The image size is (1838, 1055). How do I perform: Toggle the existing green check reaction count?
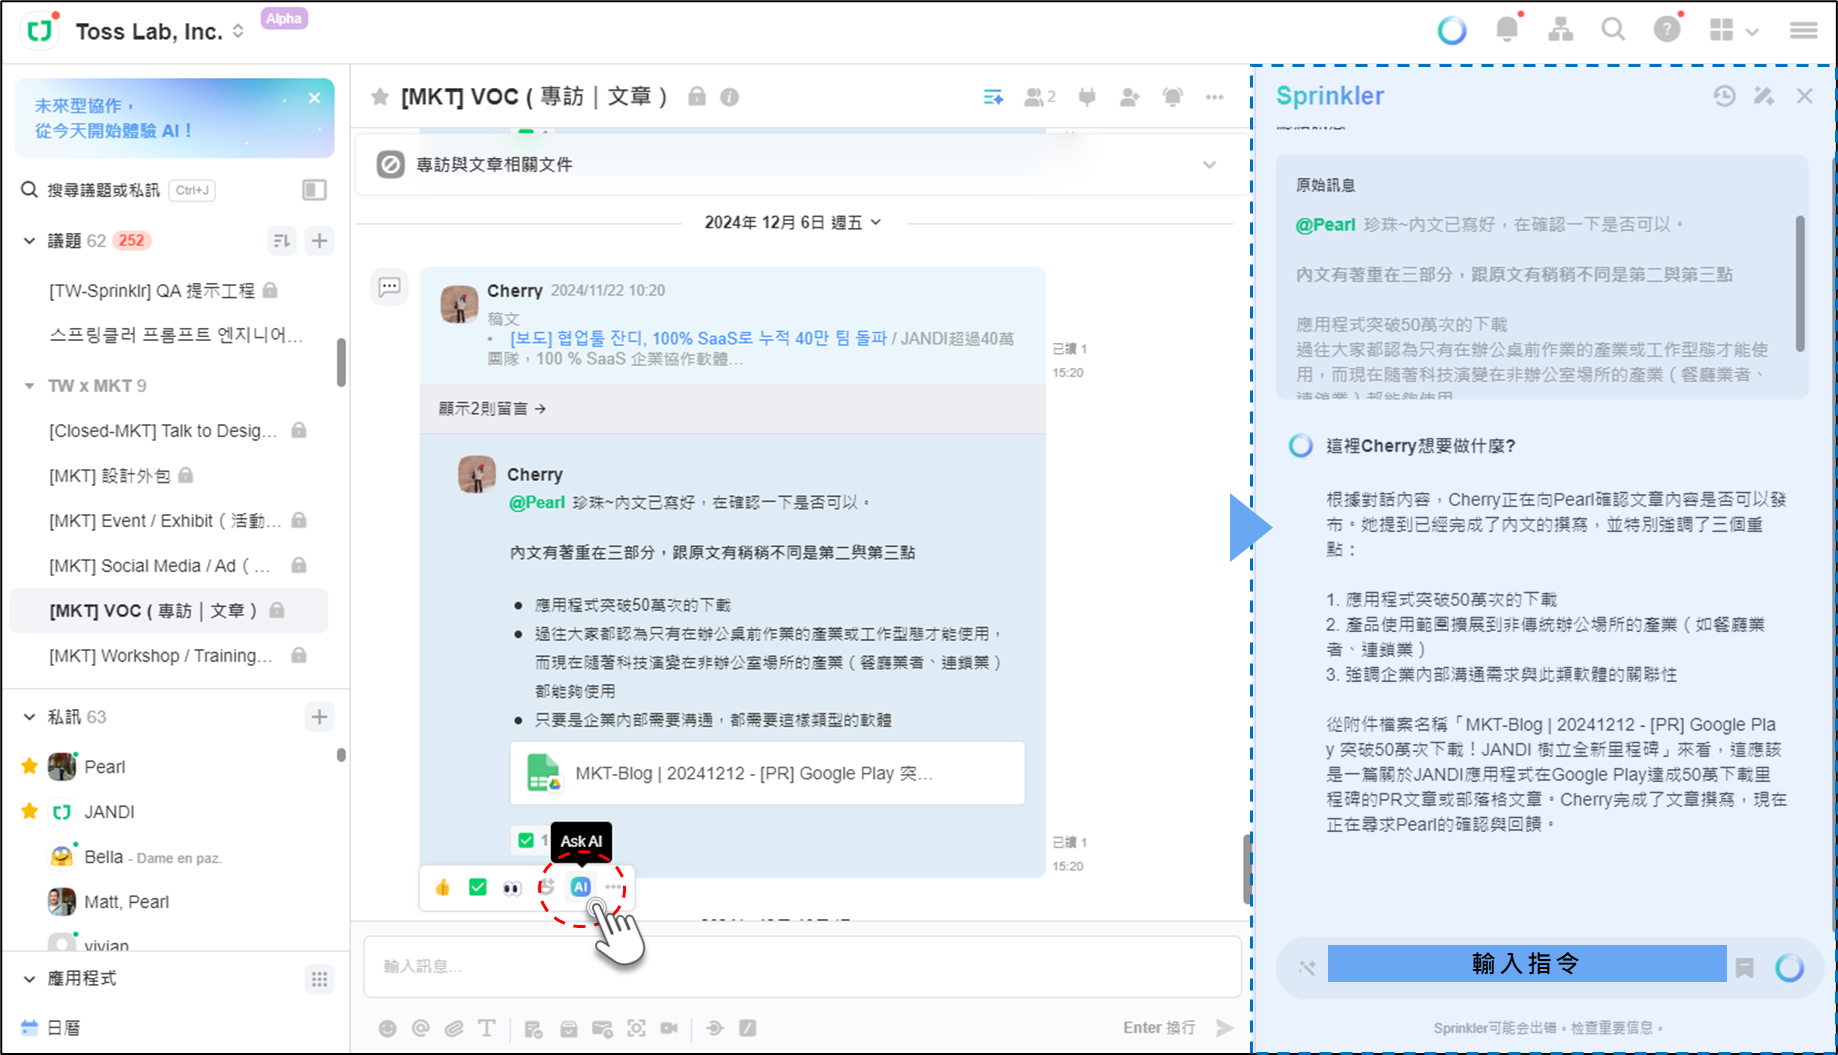pos(531,840)
